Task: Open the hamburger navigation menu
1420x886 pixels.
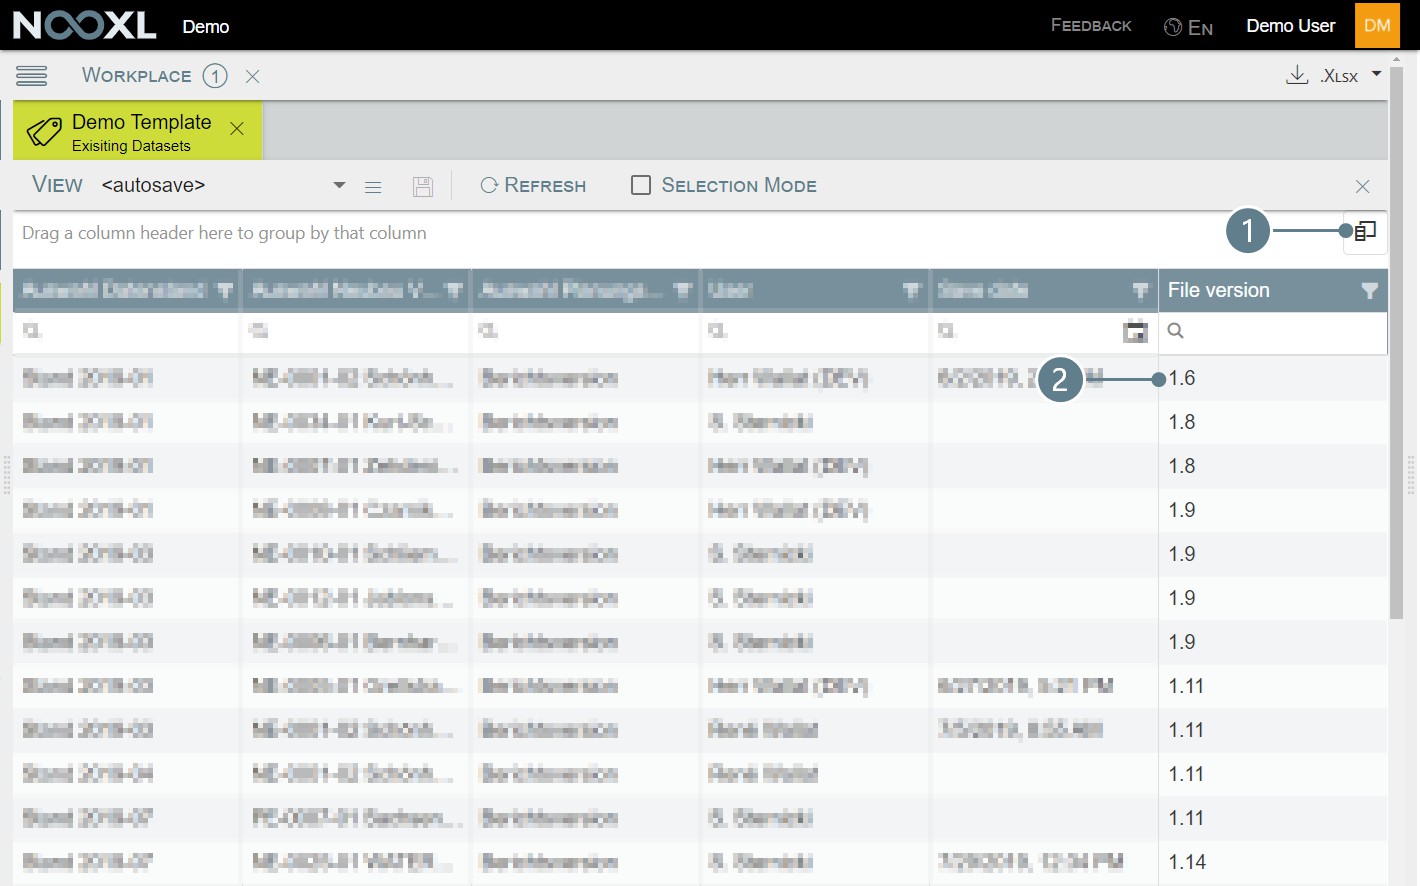Action: click(31, 76)
